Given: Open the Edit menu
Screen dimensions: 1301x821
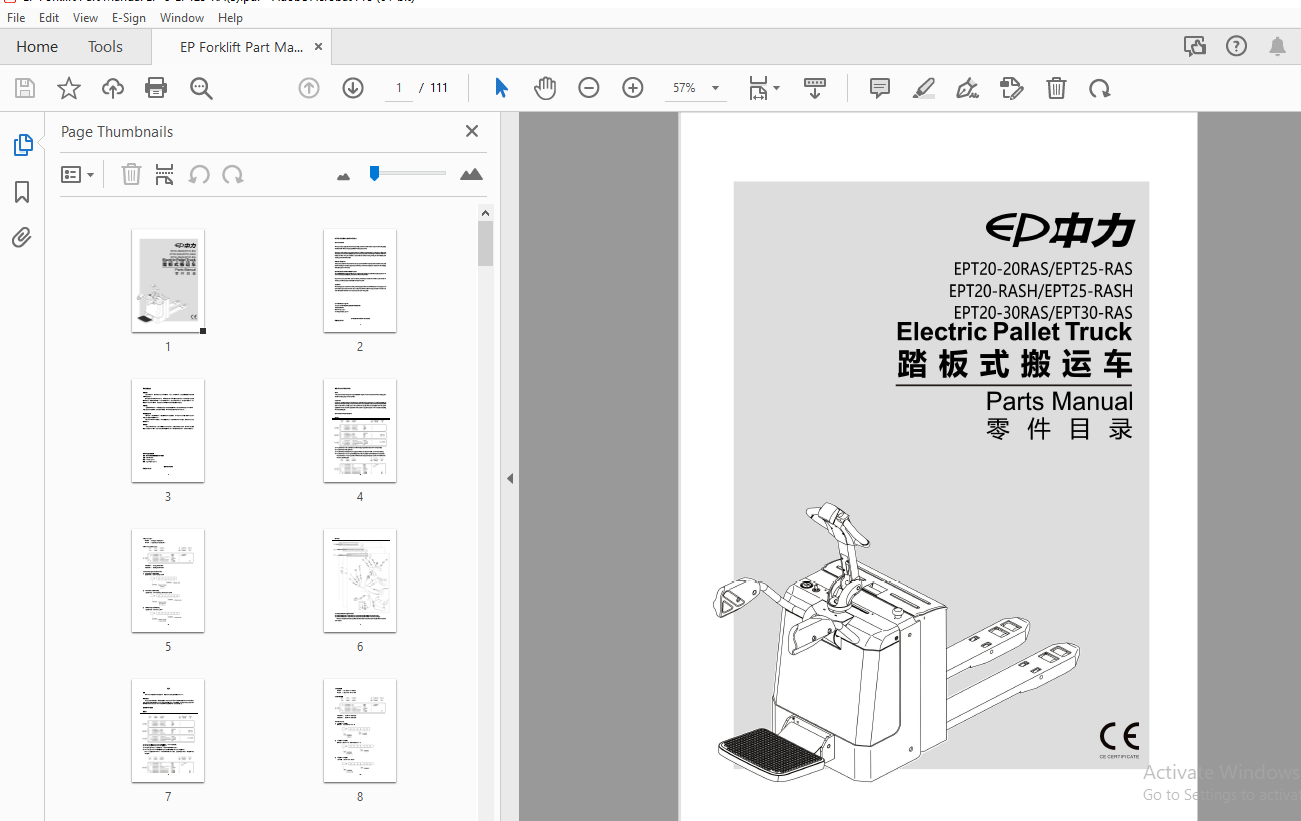Looking at the screenshot, I should pyautogui.click(x=48, y=18).
